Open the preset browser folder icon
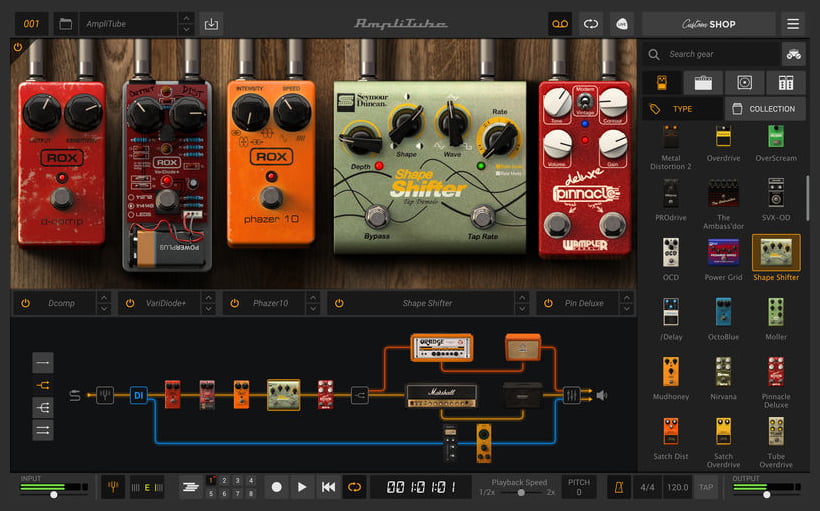Viewport: 820px width, 511px height. click(65, 24)
